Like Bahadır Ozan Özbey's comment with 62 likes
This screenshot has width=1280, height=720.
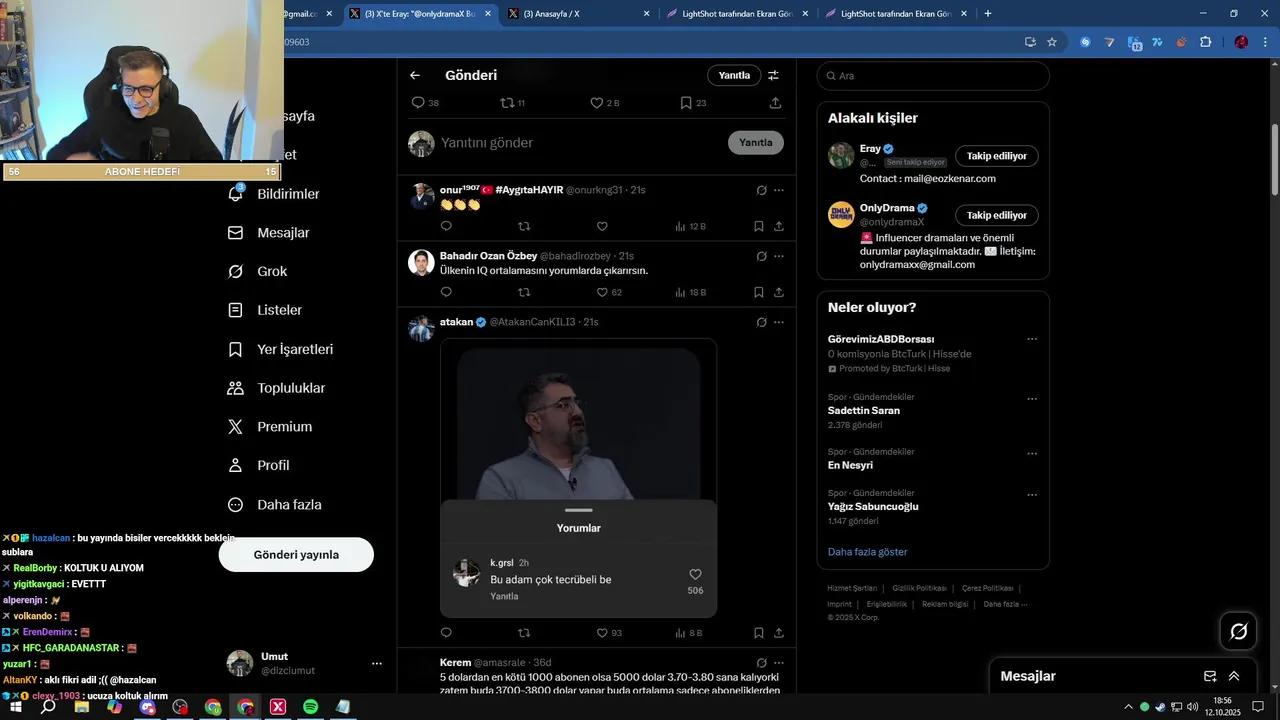(x=609, y=292)
